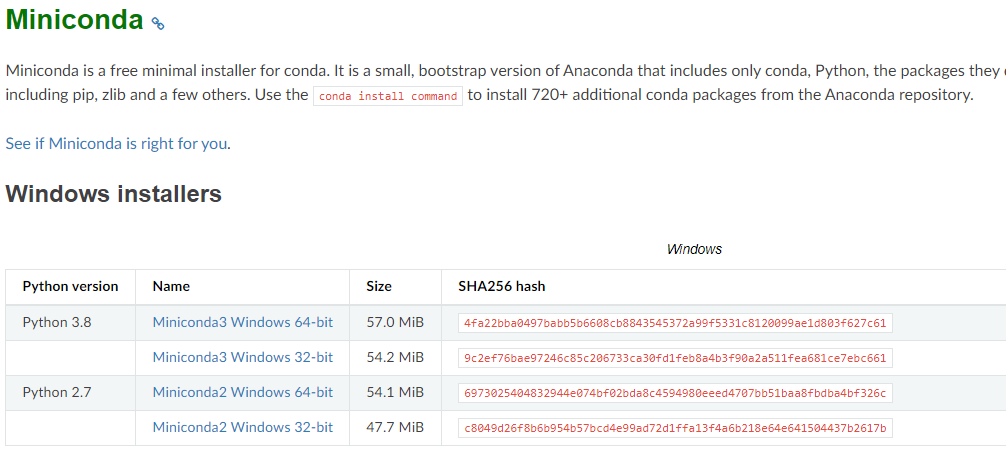Viewport: 1006px width, 450px height.
Task: Click the Python version column header
Action: pyautogui.click(x=70, y=286)
